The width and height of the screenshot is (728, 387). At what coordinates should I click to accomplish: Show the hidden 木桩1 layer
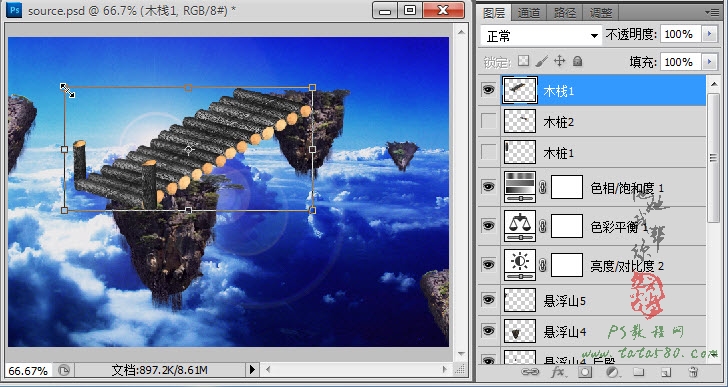click(x=488, y=152)
